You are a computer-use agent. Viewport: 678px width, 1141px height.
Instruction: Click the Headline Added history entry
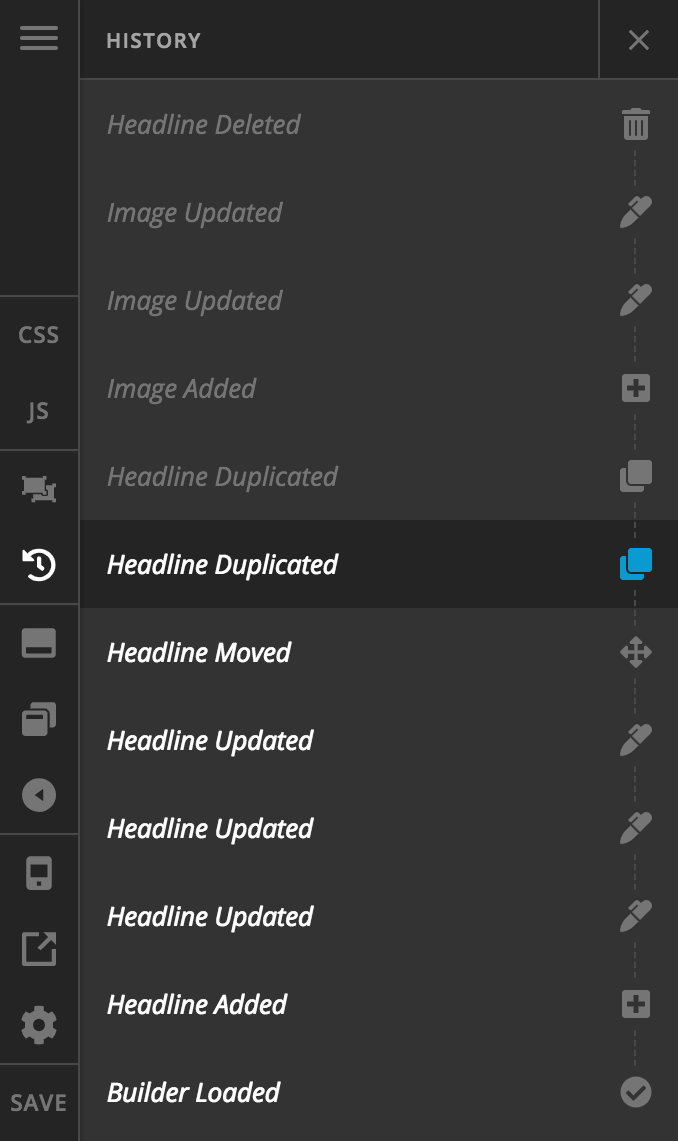point(197,1005)
